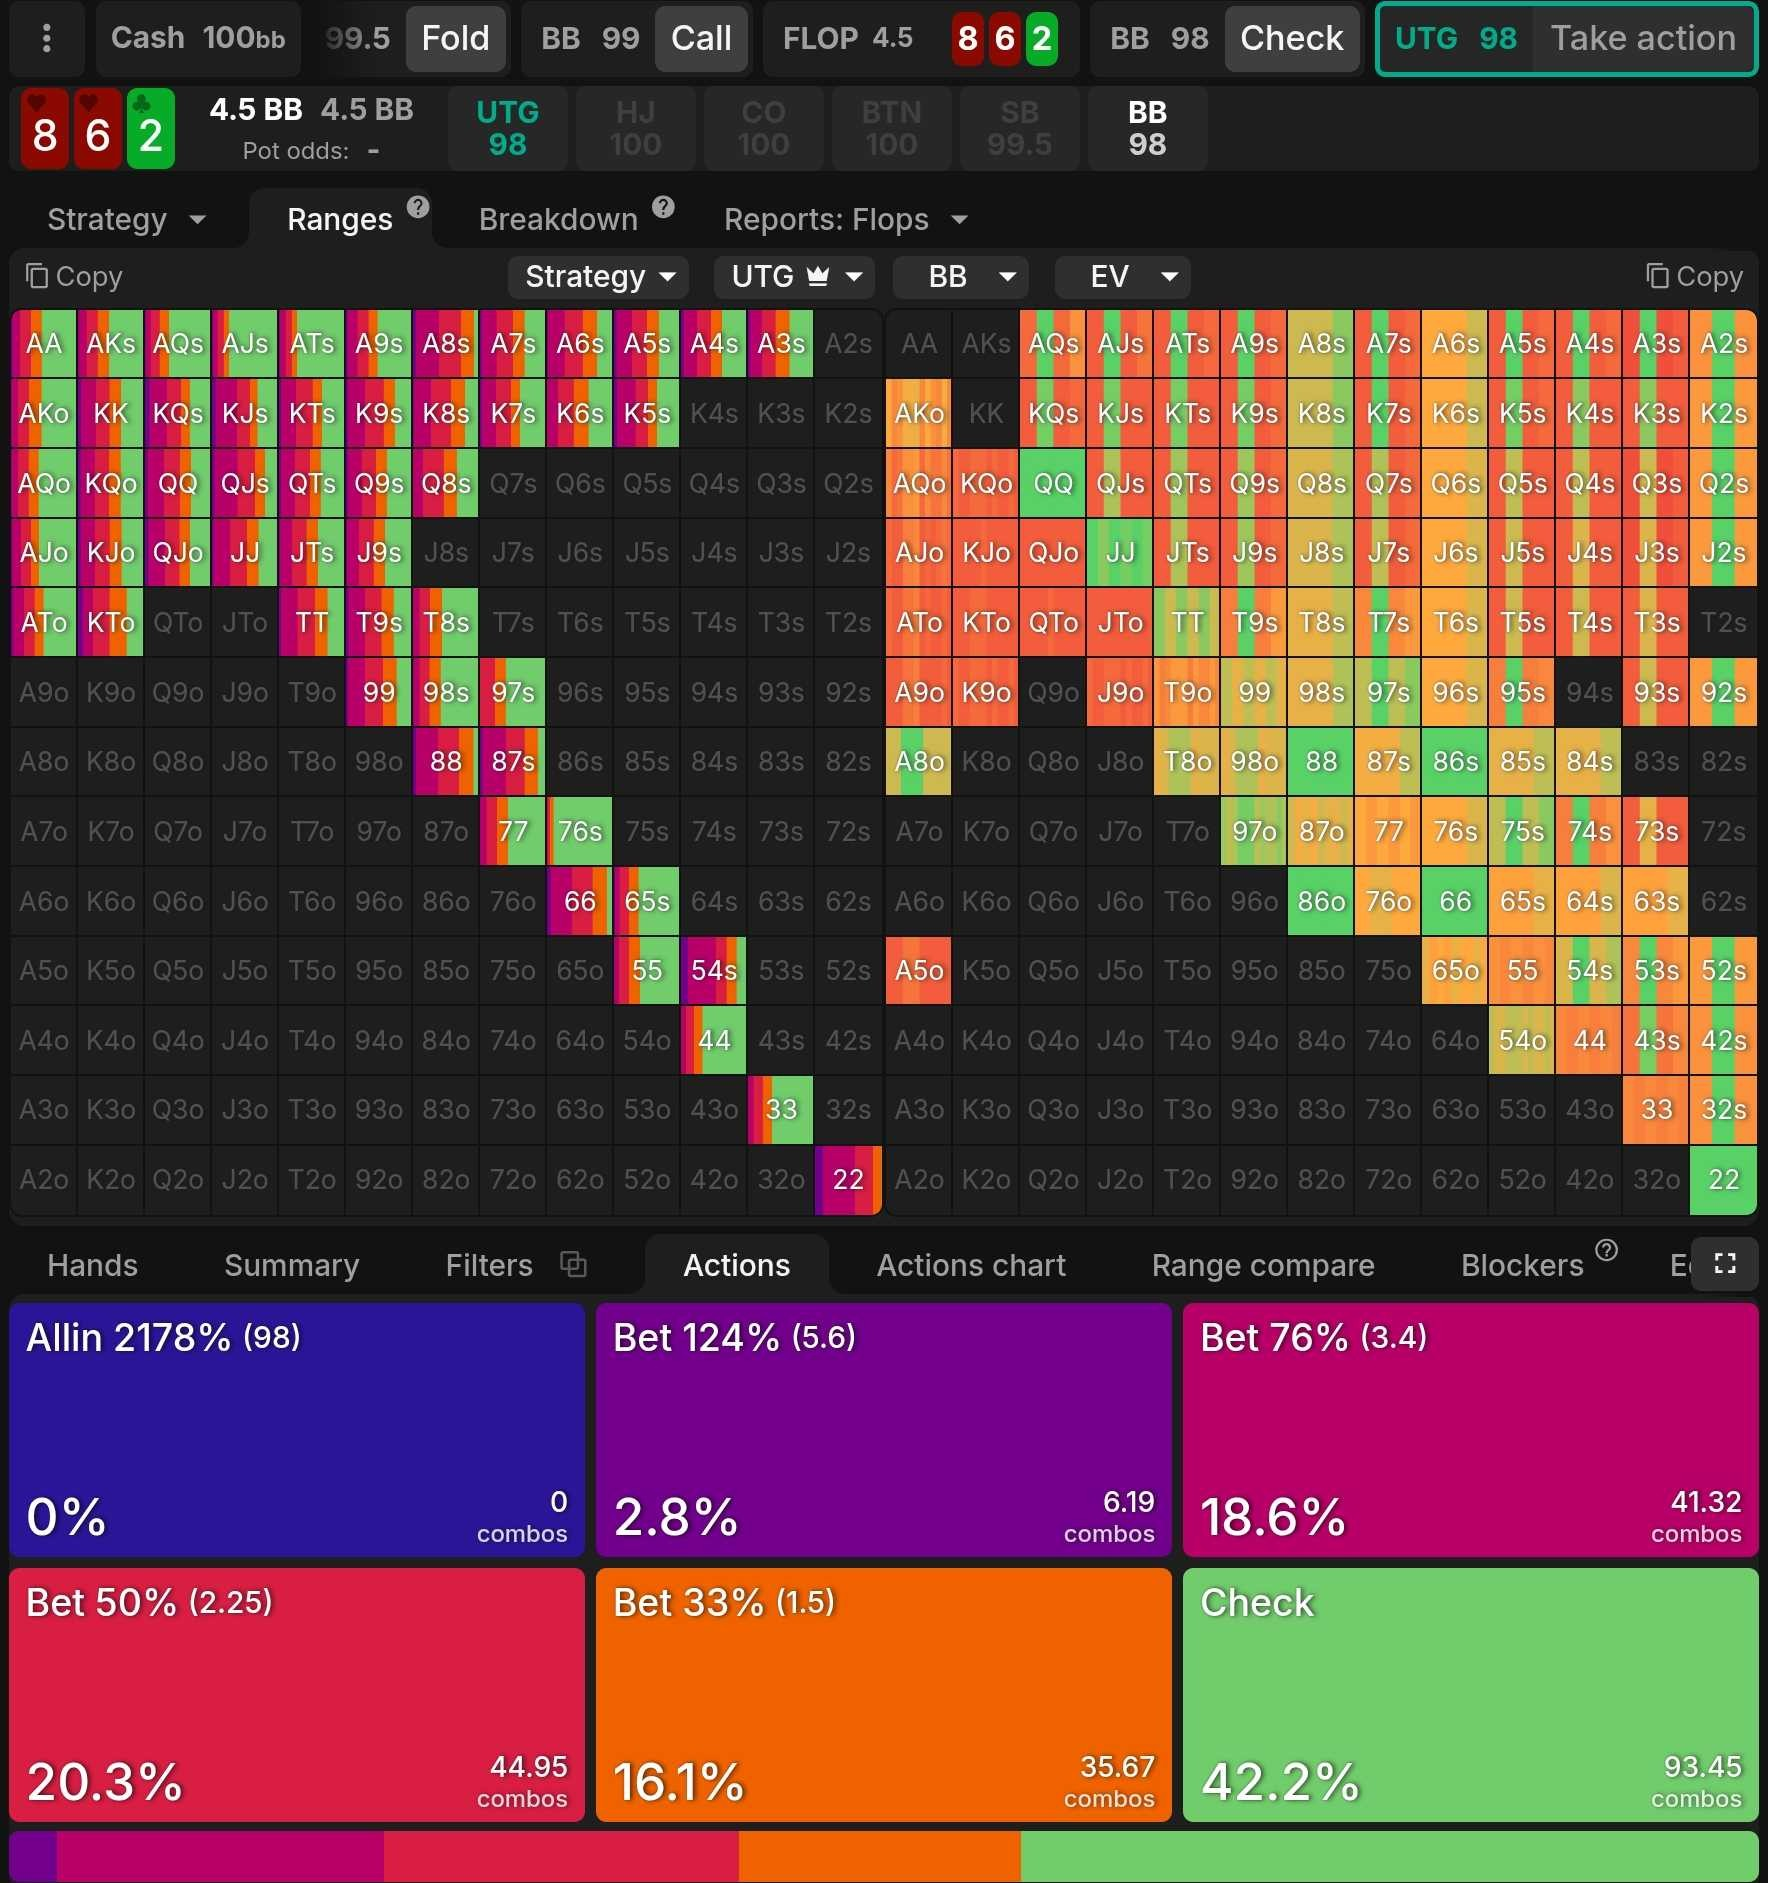This screenshot has height=1883, width=1768.
Task: Open the Range compare tab
Action: point(1262,1265)
